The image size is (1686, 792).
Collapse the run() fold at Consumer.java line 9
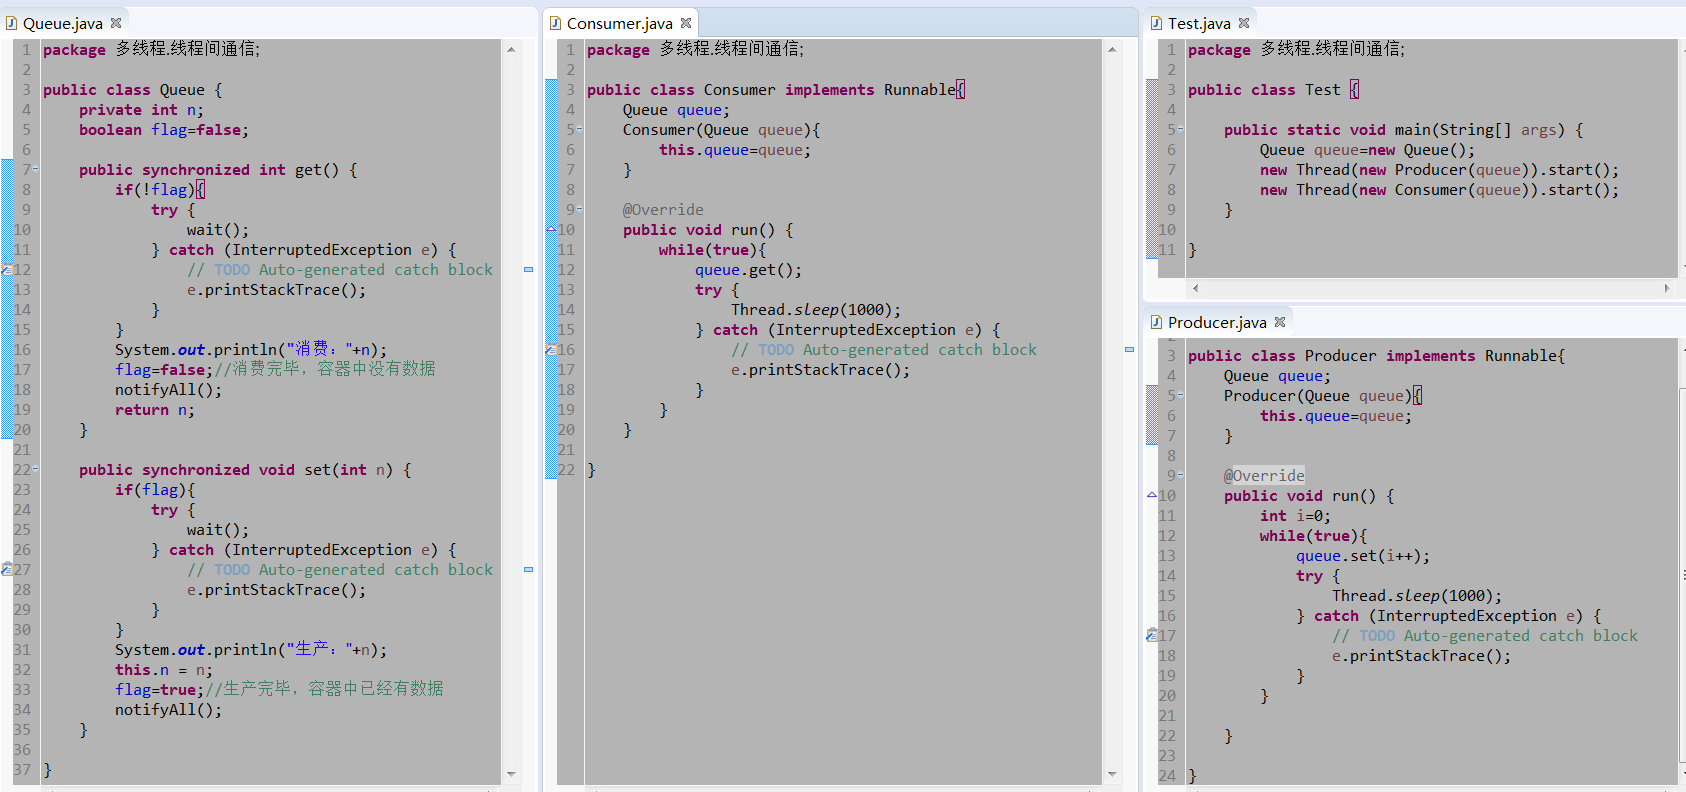click(580, 209)
